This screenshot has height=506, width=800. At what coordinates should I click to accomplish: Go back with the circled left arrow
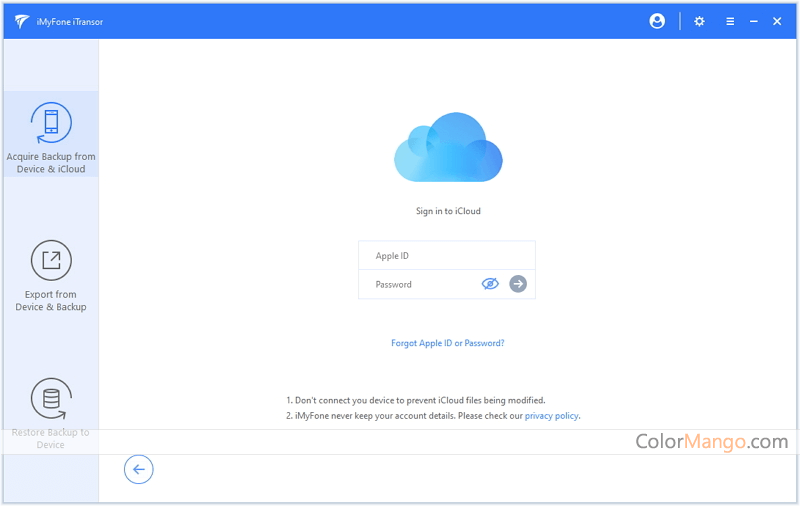pyautogui.click(x=139, y=469)
